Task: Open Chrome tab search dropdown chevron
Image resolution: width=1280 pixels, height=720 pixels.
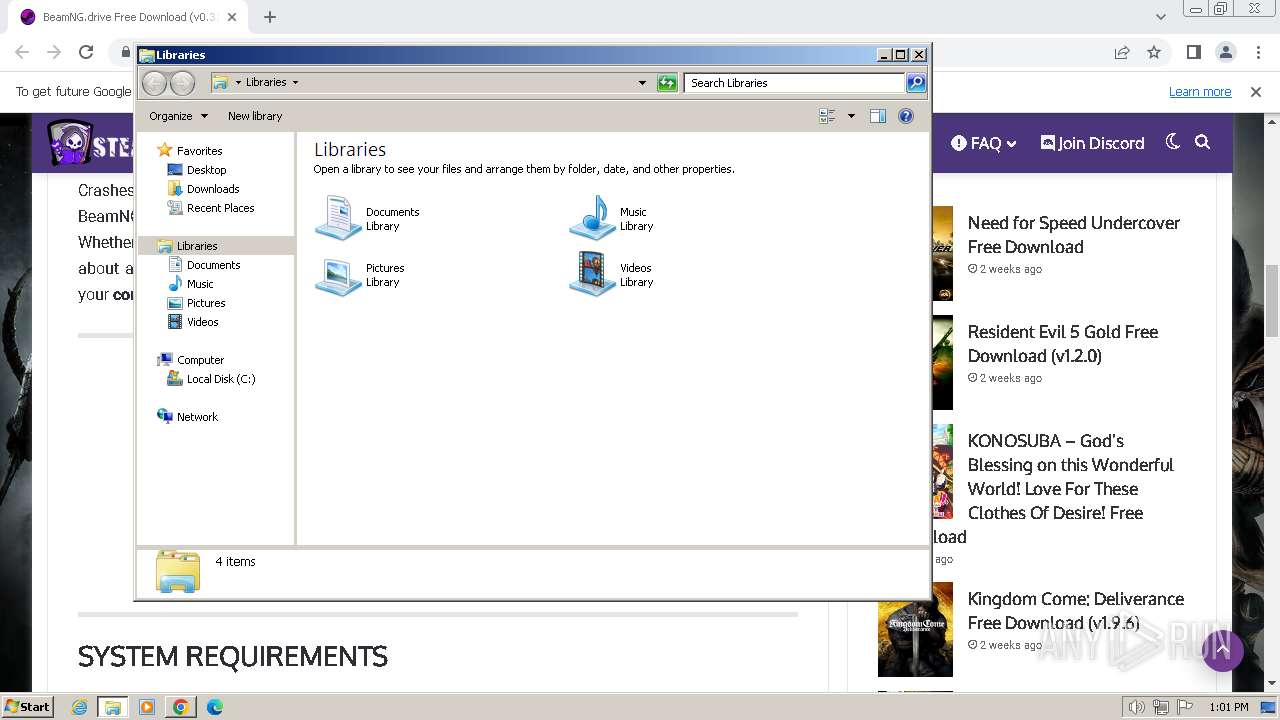Action: [1160, 17]
